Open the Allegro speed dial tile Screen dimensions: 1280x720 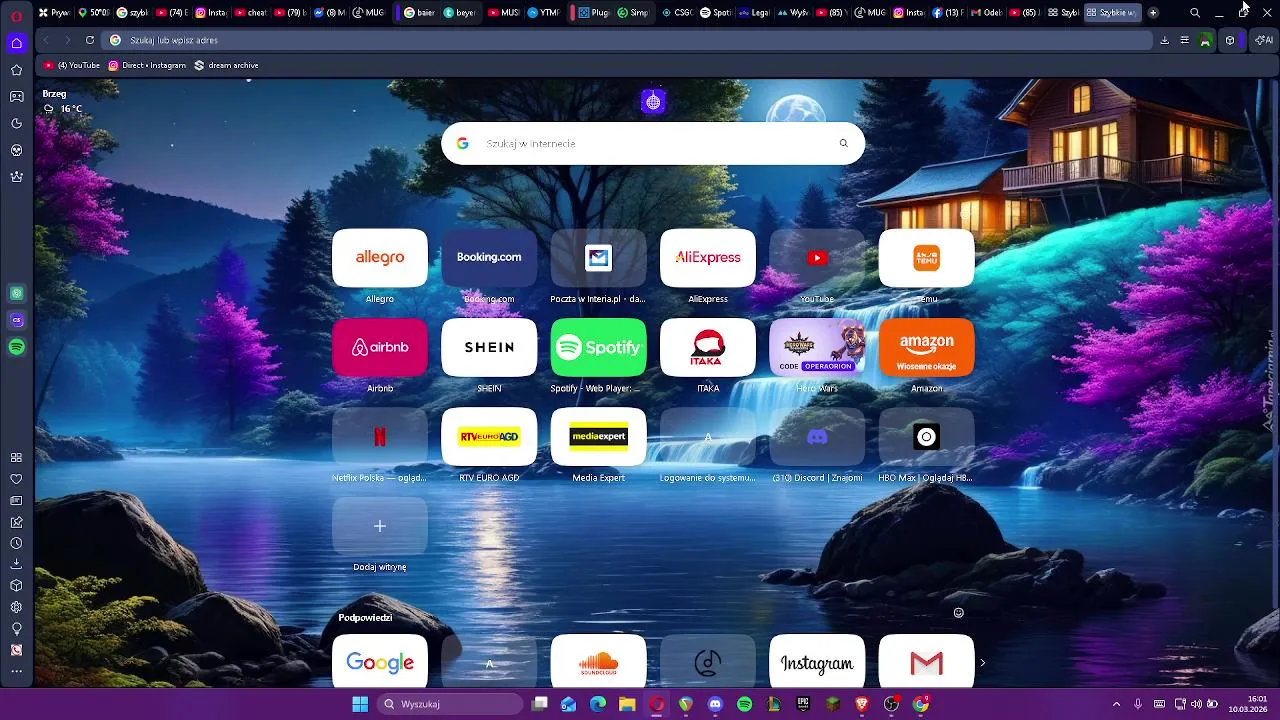[x=380, y=258]
